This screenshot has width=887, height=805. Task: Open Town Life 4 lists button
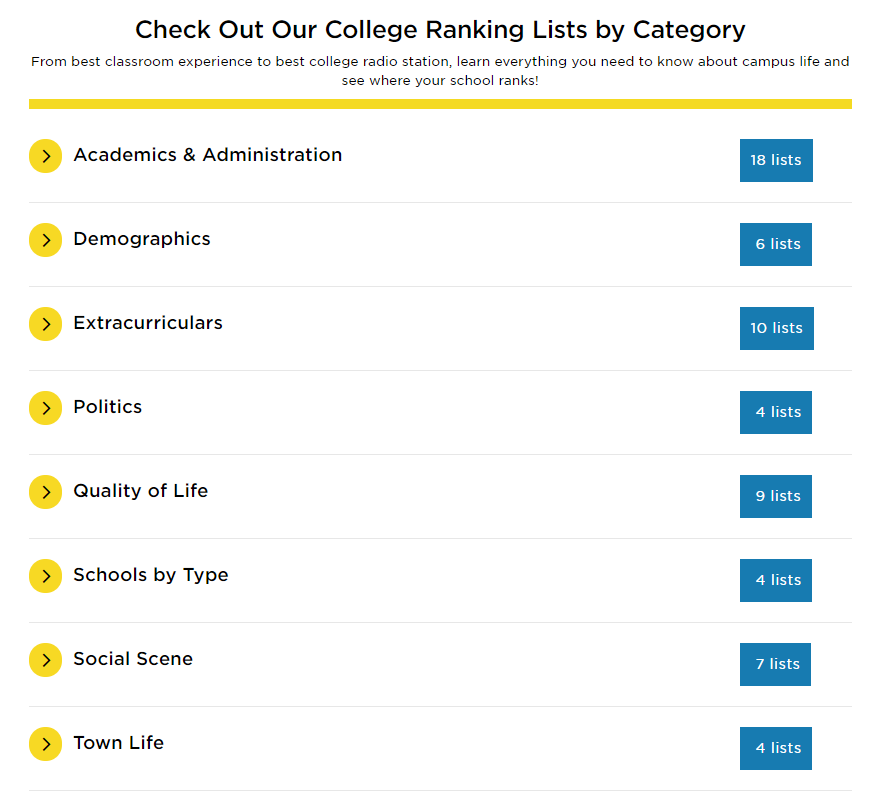[x=776, y=748]
